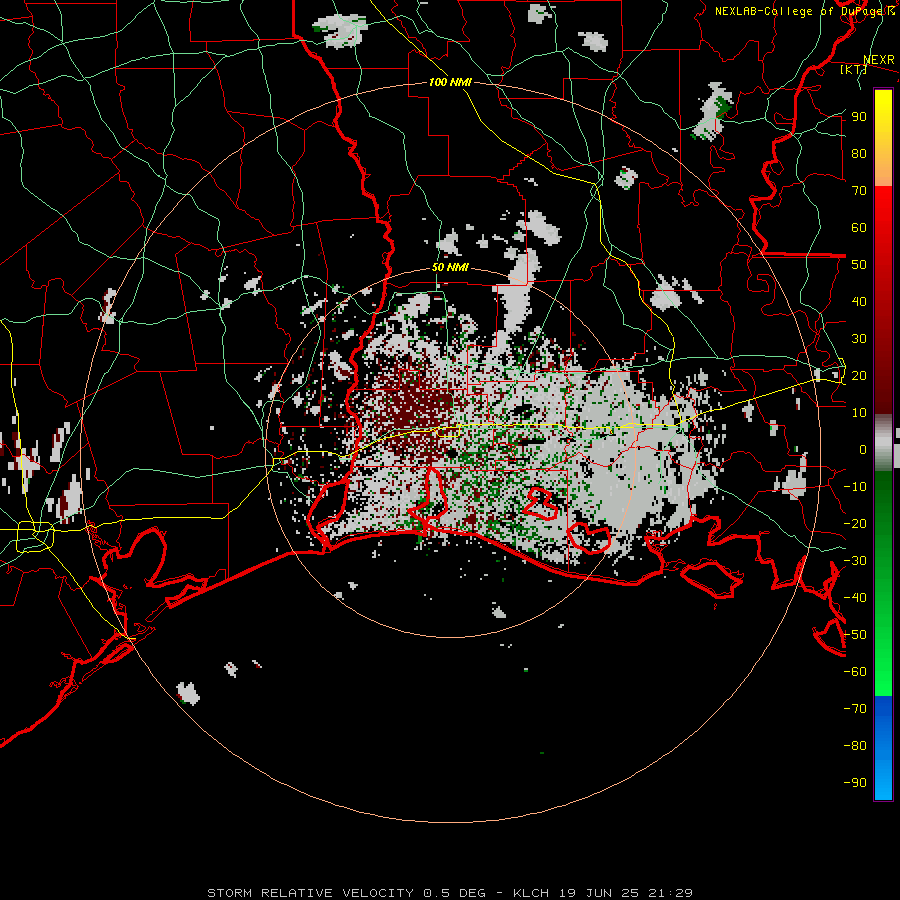Click the 70 value on velocity scale
Screen dimensions: 900x900
point(859,191)
